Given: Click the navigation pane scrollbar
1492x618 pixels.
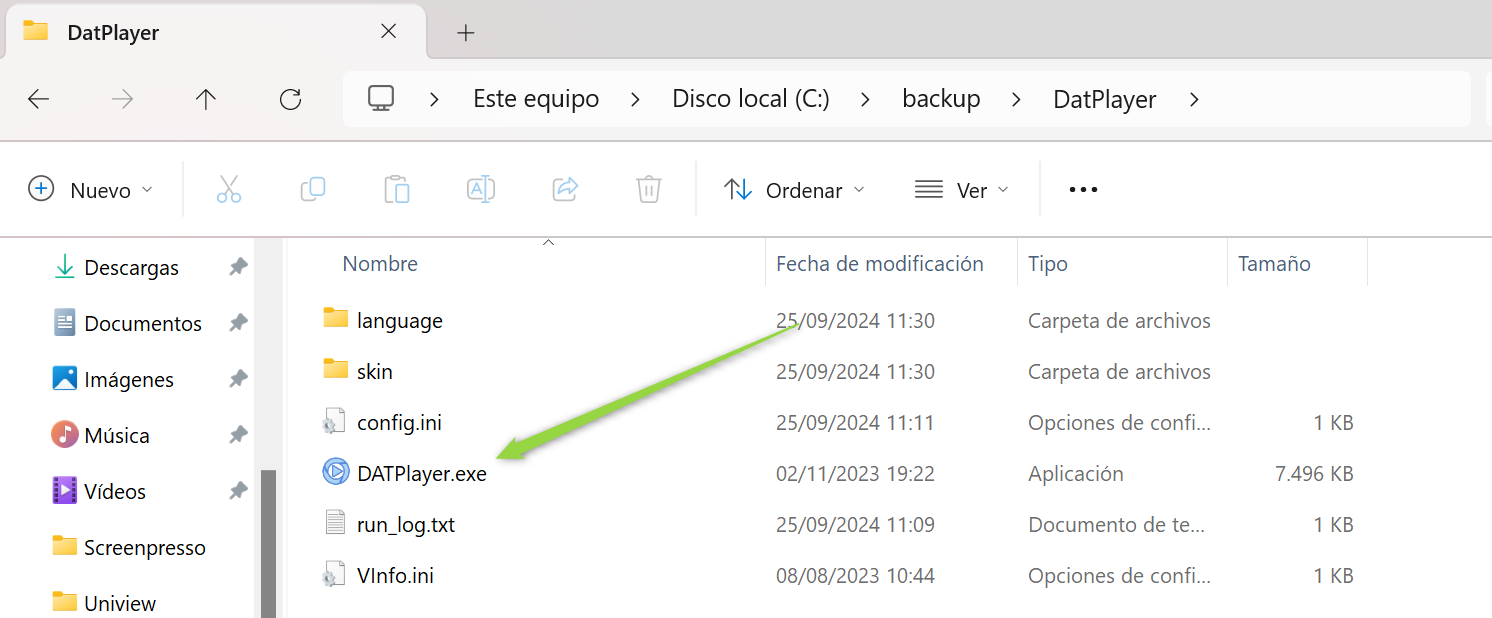Looking at the screenshot, I should point(268,544).
